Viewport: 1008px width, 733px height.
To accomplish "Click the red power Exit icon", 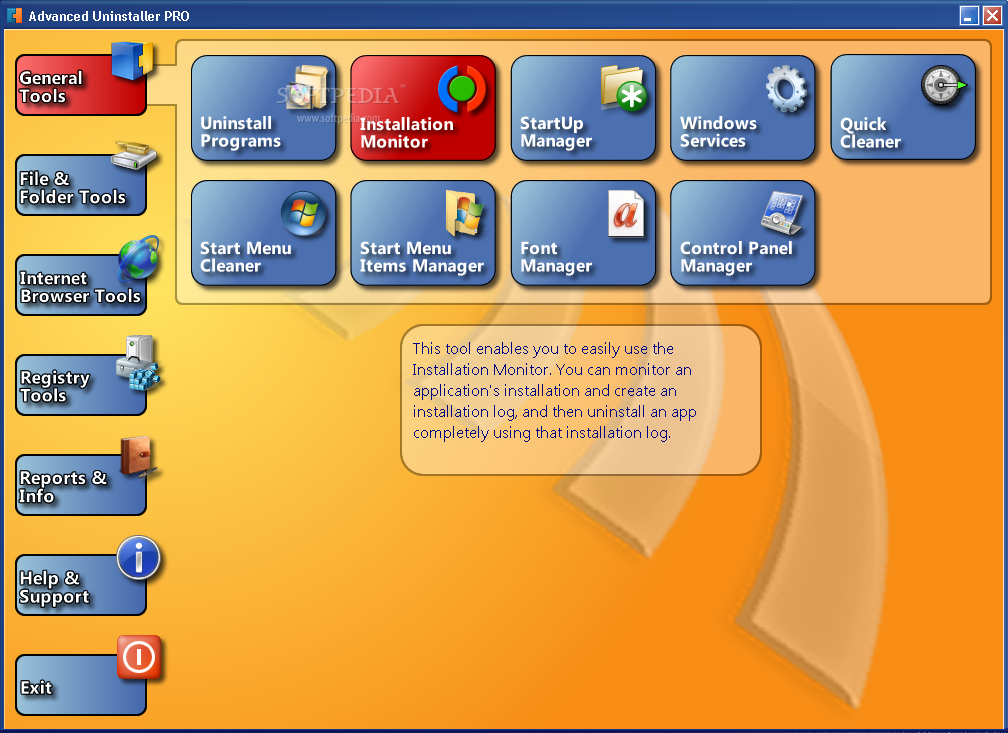I will 139,657.
